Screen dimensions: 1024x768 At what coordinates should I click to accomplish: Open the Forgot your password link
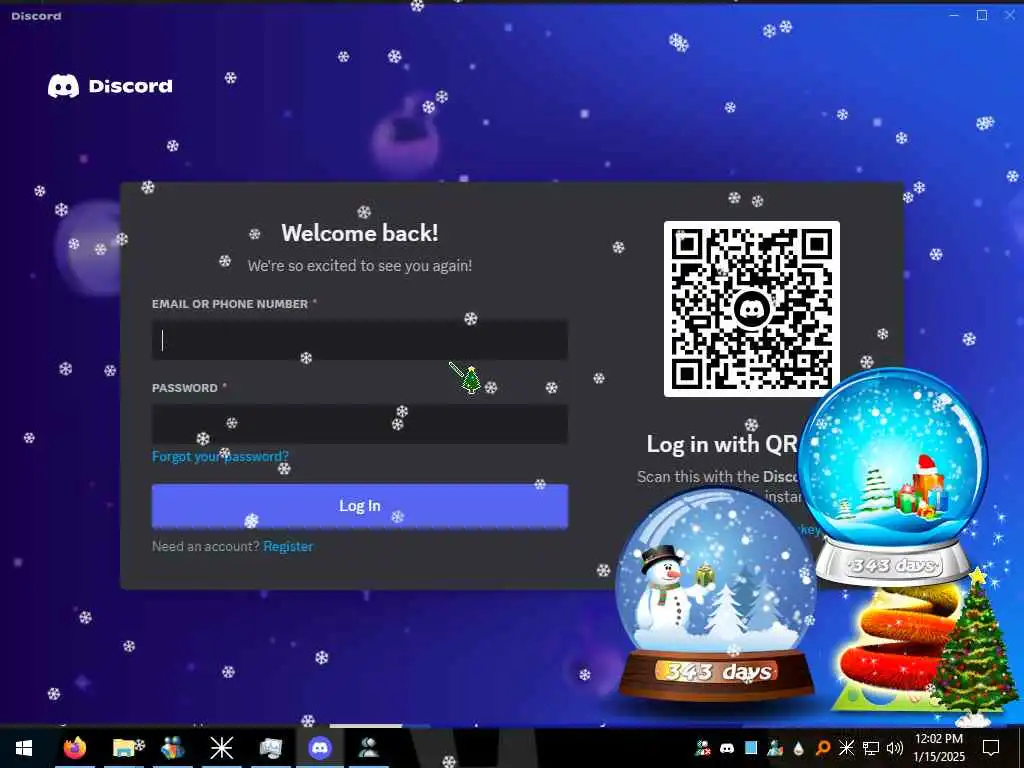(220, 456)
